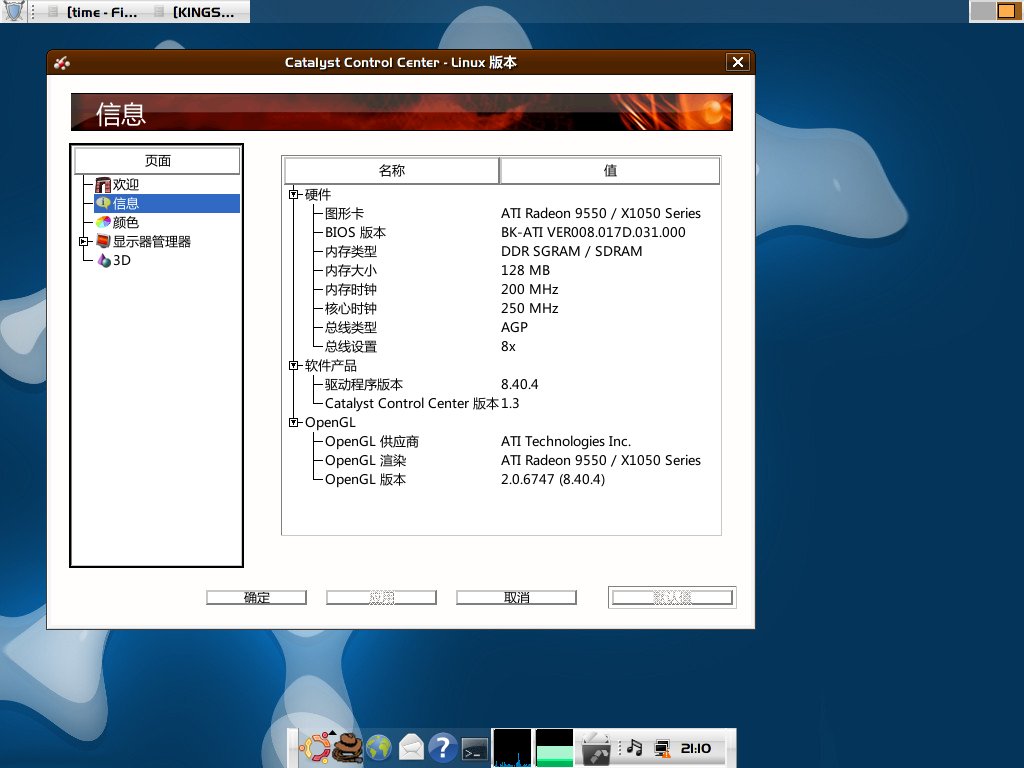This screenshot has width=1024, height=768.
Task: Click the 信息 heading in the orange banner
Action: click(x=121, y=114)
